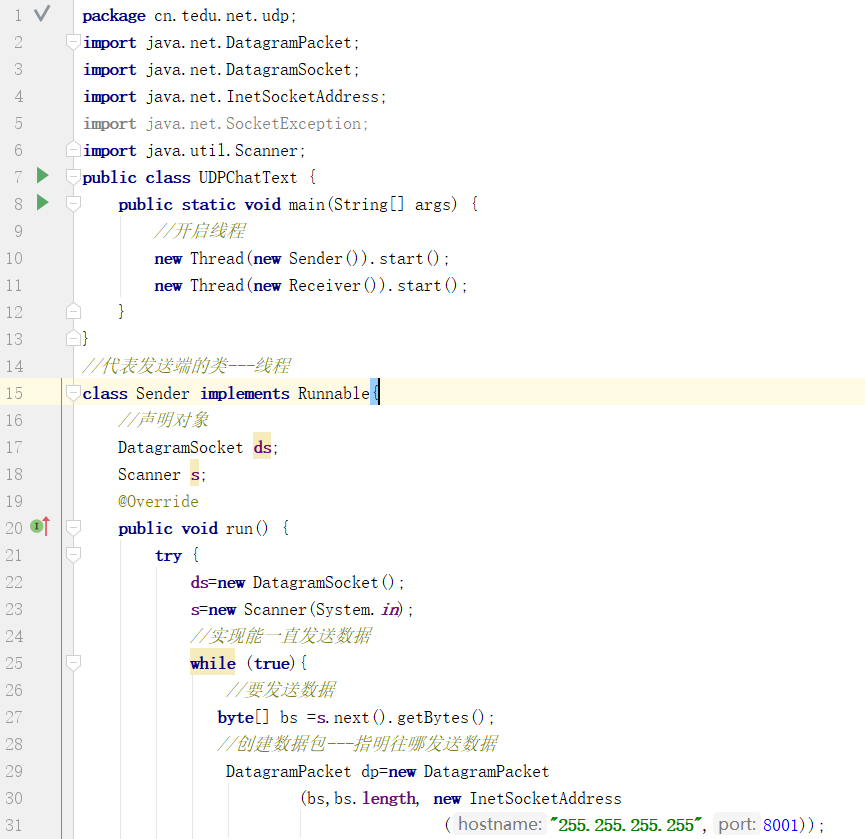Click 'Scanner' in the line 6 import
Screen dimensions: 865x839
[266, 151]
